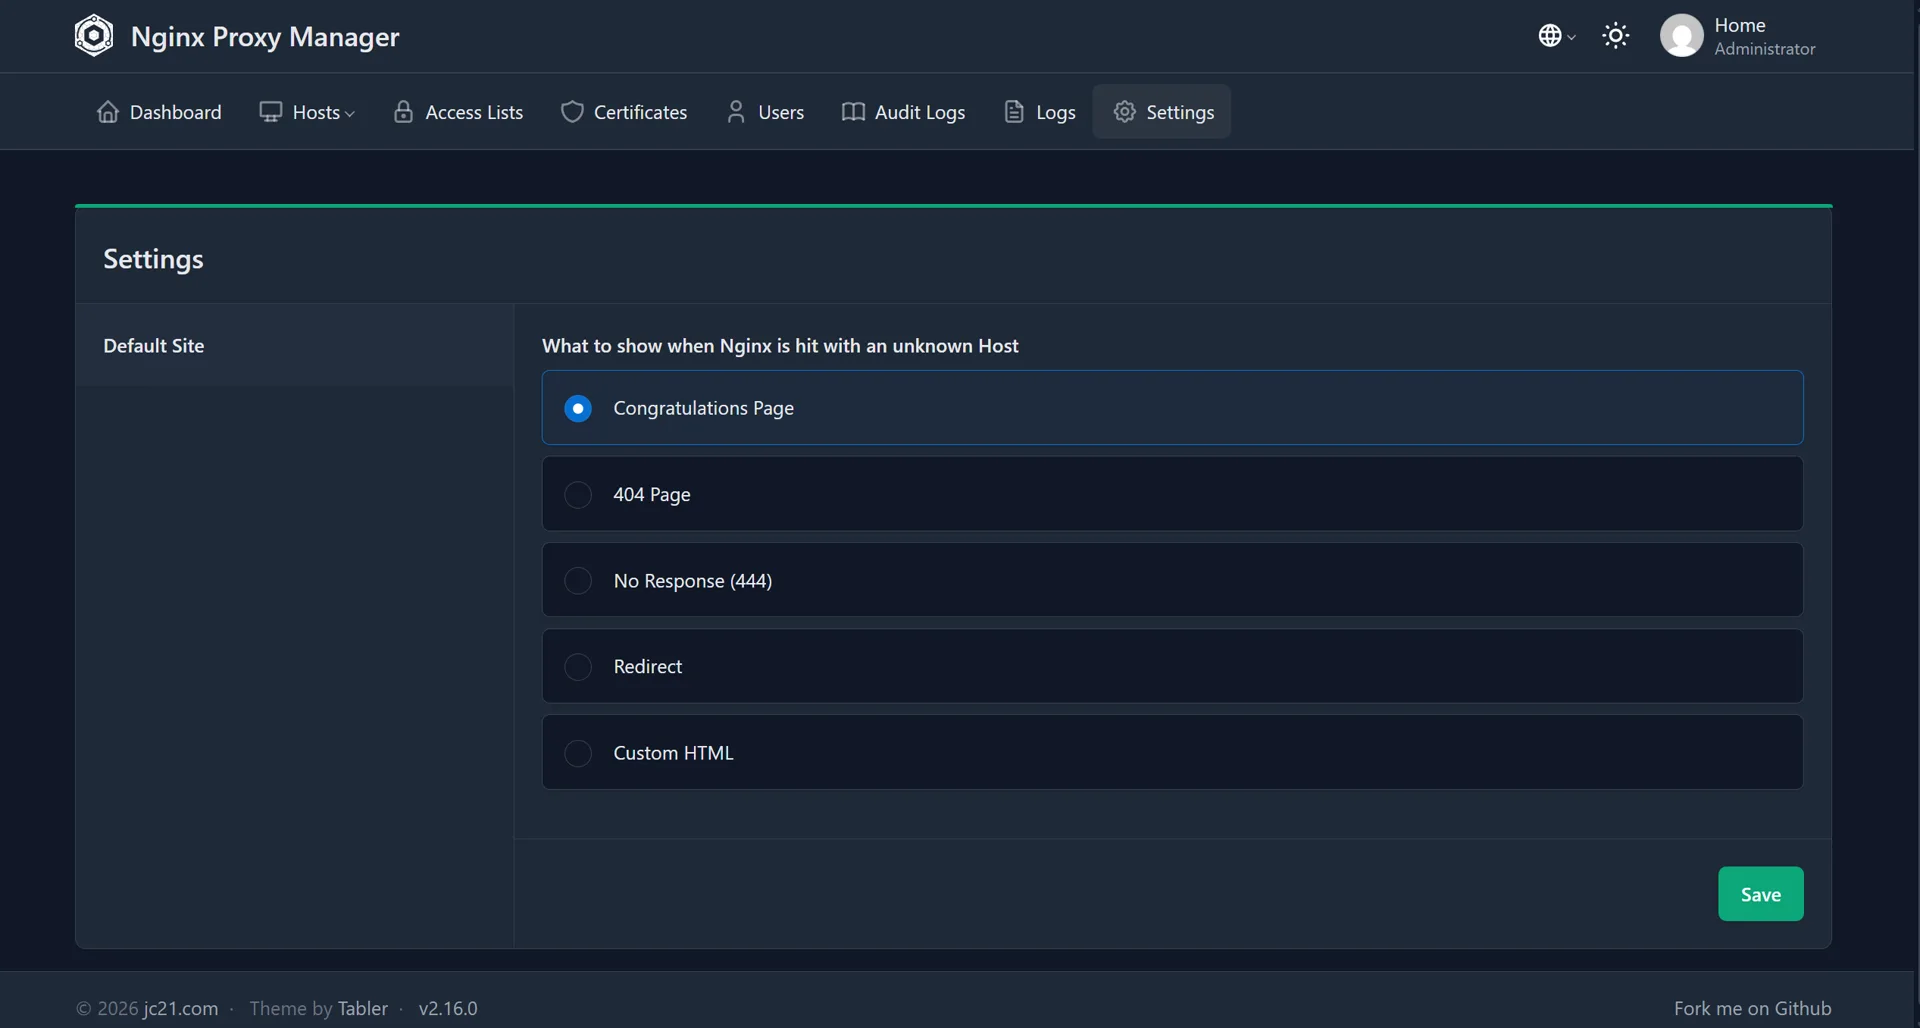Open the Certificates menu label
Viewport: 1920px width, 1028px height.
(640, 112)
